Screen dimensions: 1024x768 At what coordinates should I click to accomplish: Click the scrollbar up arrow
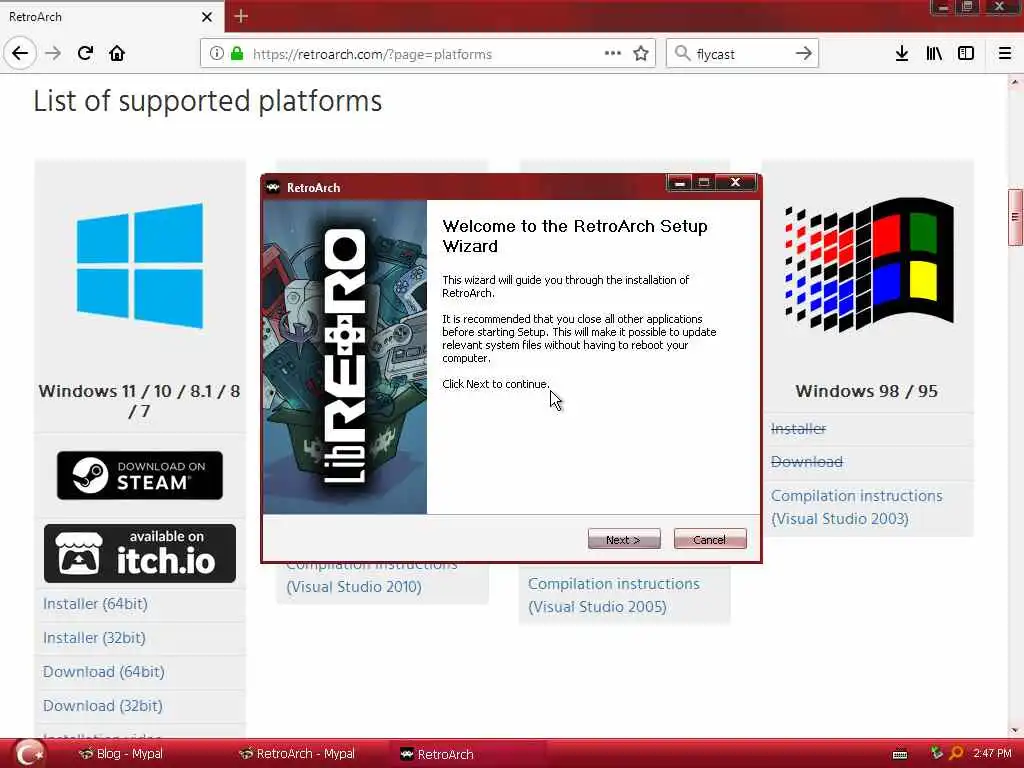(1015, 82)
